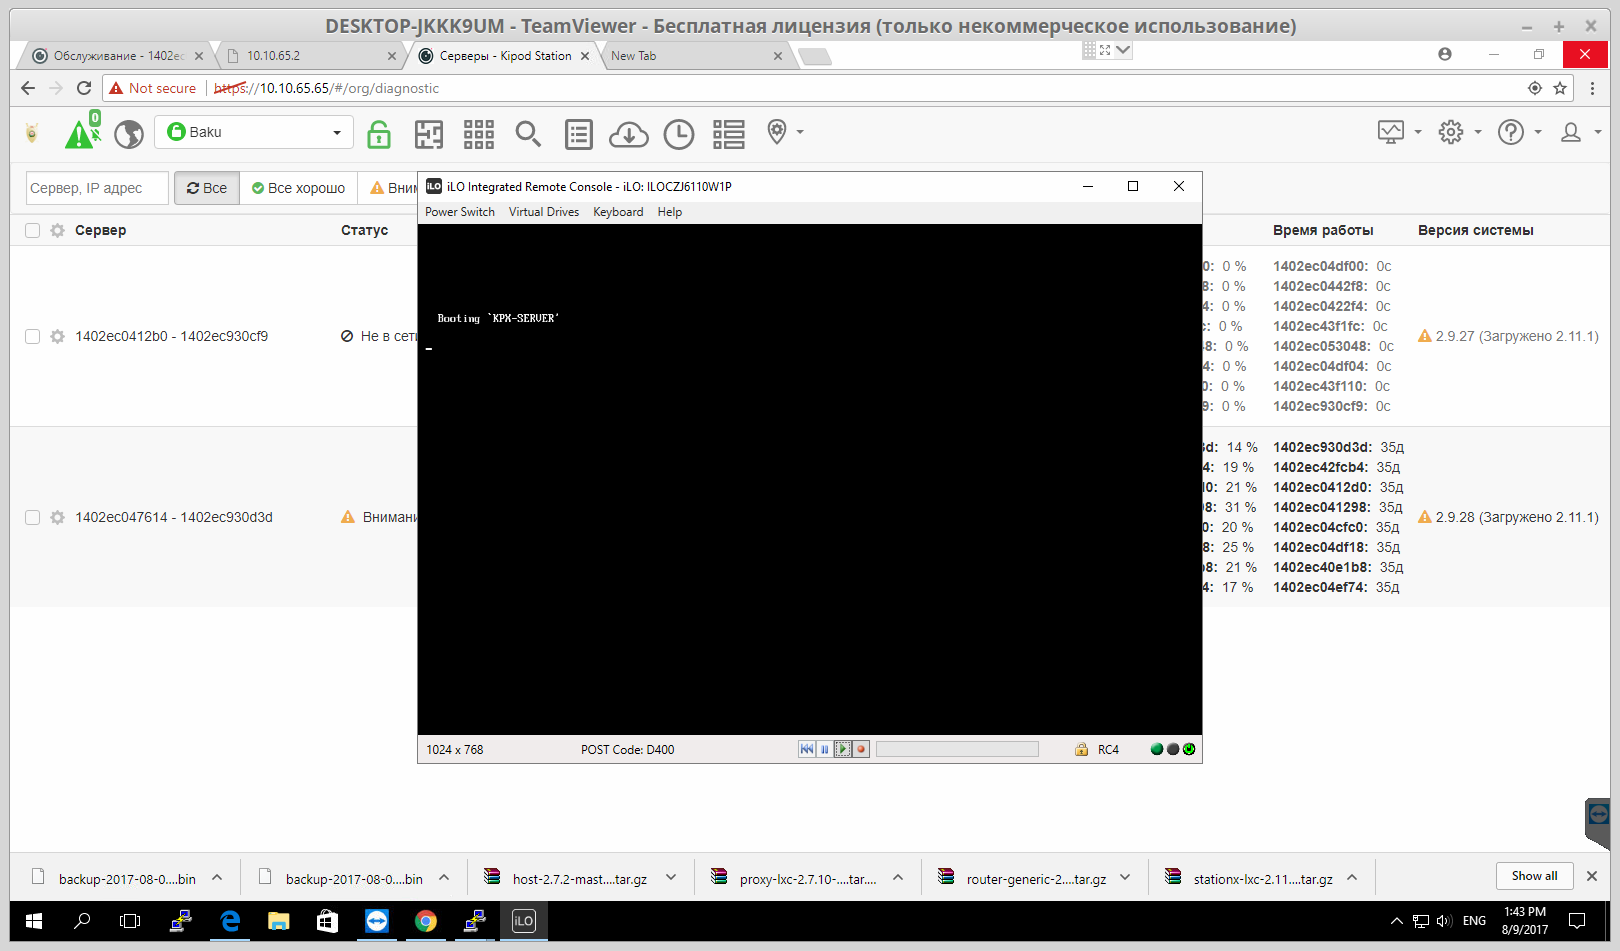This screenshot has height=951, width=1620.
Task: Click iLO app in the taskbar
Action: click(x=523, y=921)
